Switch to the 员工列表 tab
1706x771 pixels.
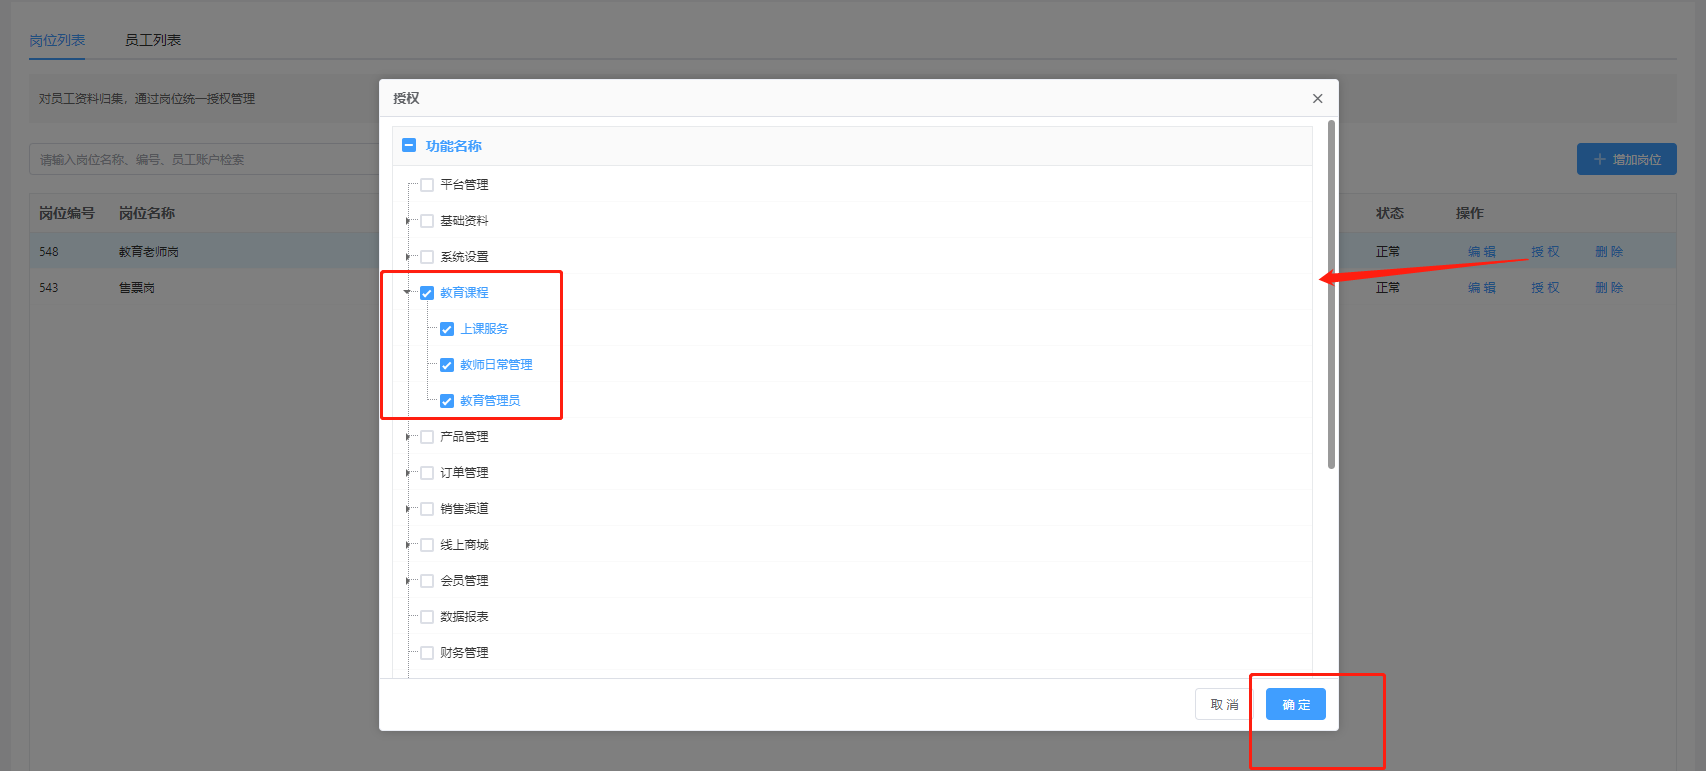point(153,40)
